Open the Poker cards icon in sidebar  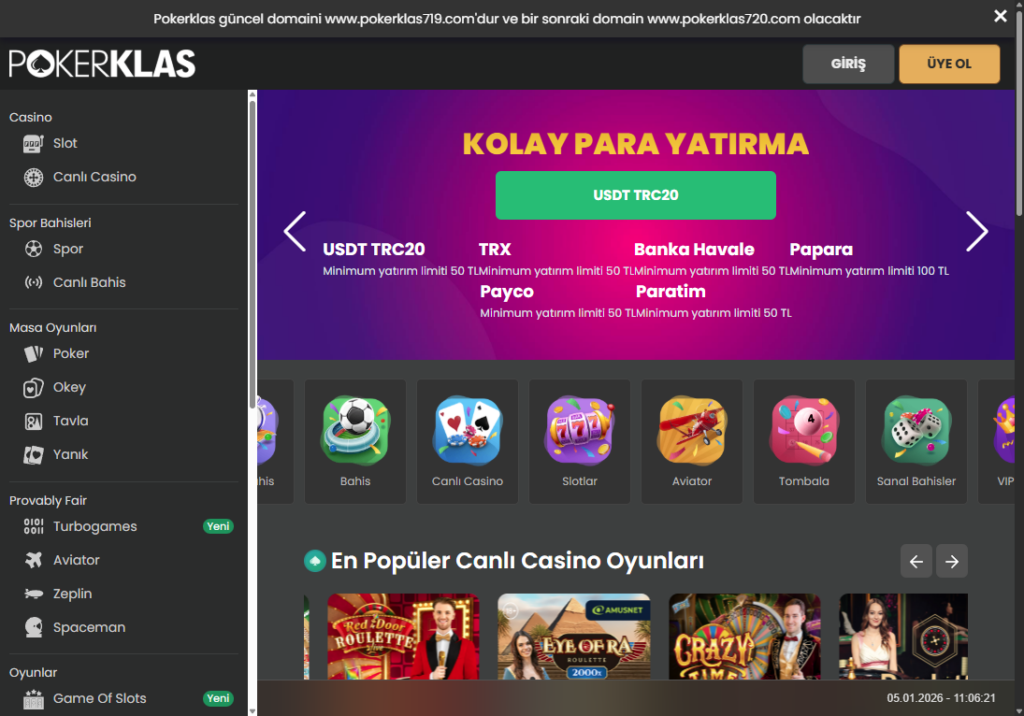pos(33,353)
